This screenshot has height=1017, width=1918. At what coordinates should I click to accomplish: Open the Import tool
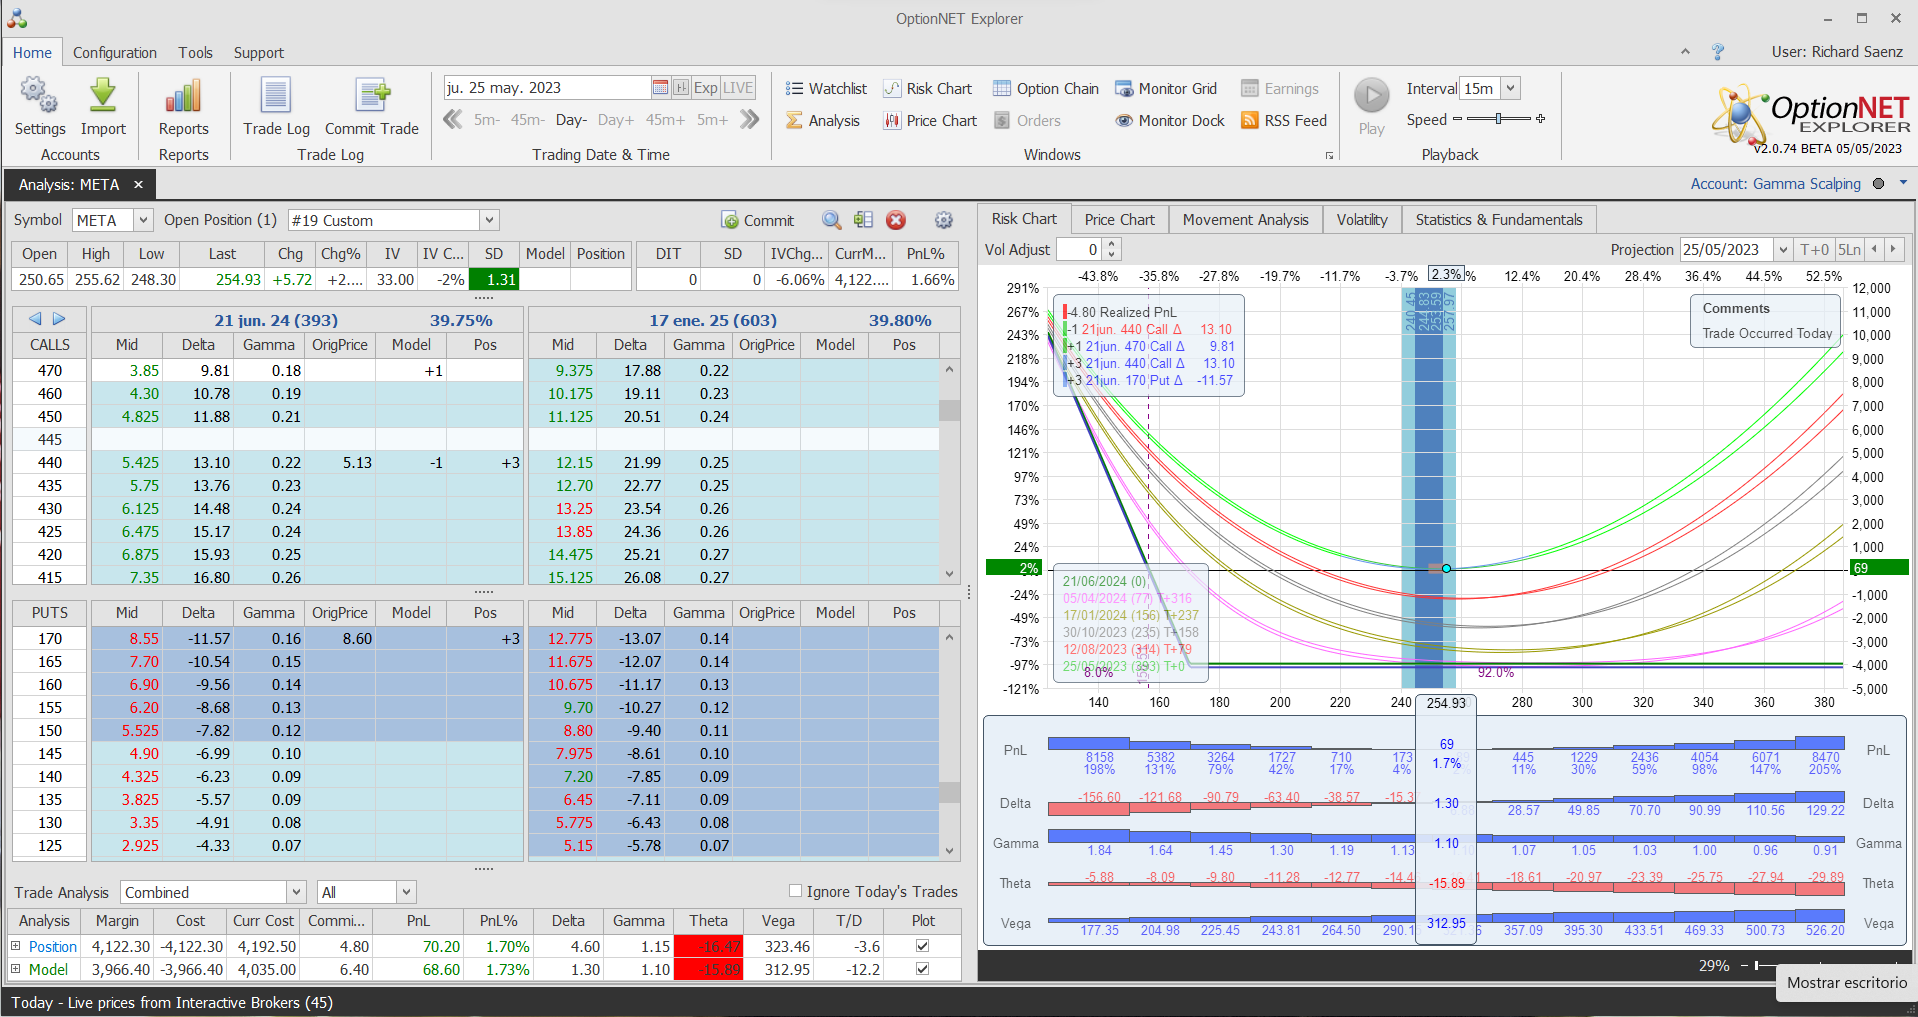point(103,107)
